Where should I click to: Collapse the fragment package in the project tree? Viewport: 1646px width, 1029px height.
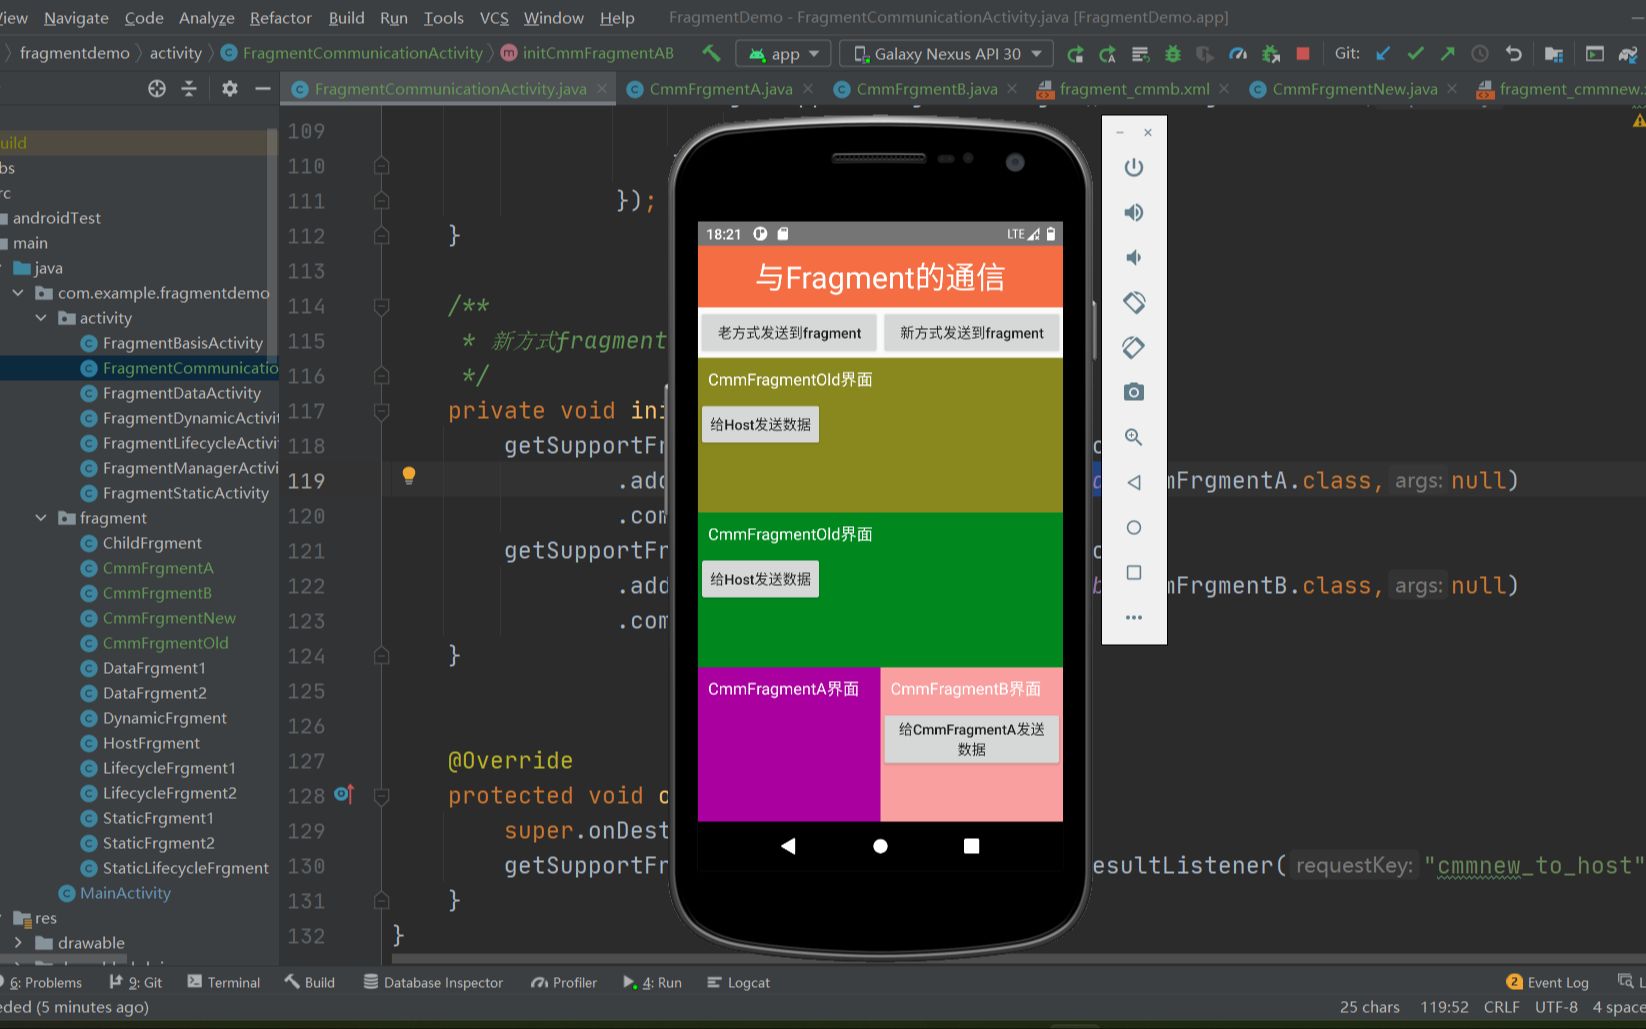click(x=40, y=518)
